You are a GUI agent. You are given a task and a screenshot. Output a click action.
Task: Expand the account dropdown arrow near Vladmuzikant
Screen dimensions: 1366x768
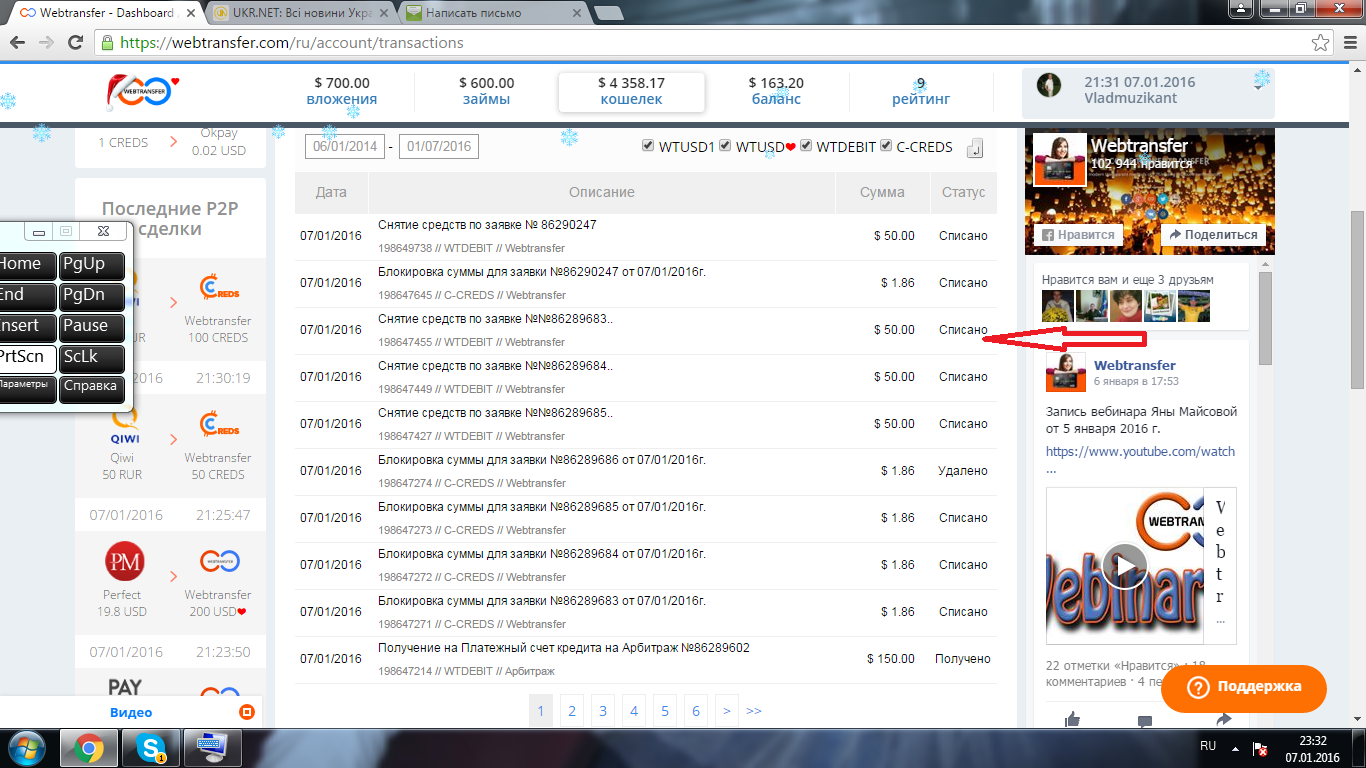1259,88
